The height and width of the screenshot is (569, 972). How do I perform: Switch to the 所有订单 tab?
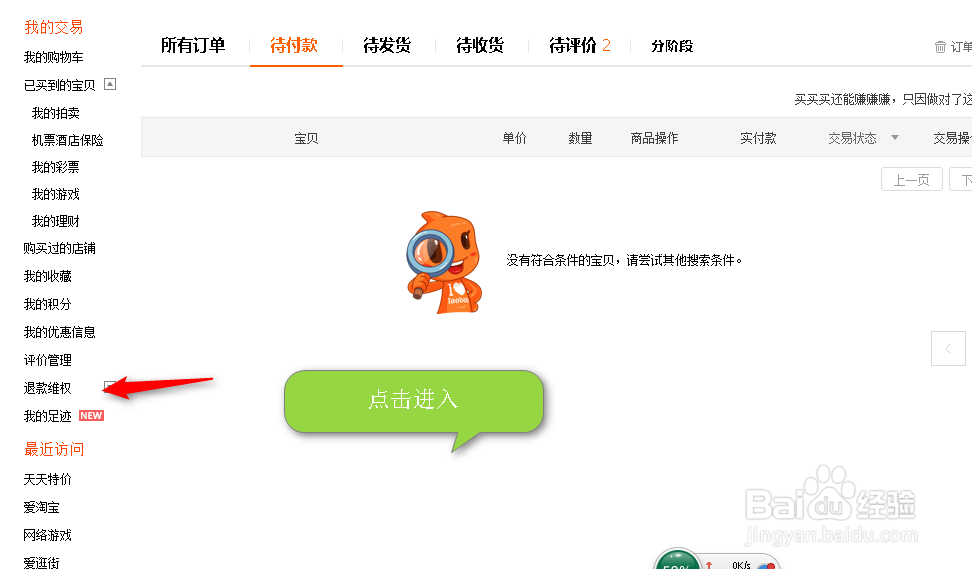tap(193, 45)
